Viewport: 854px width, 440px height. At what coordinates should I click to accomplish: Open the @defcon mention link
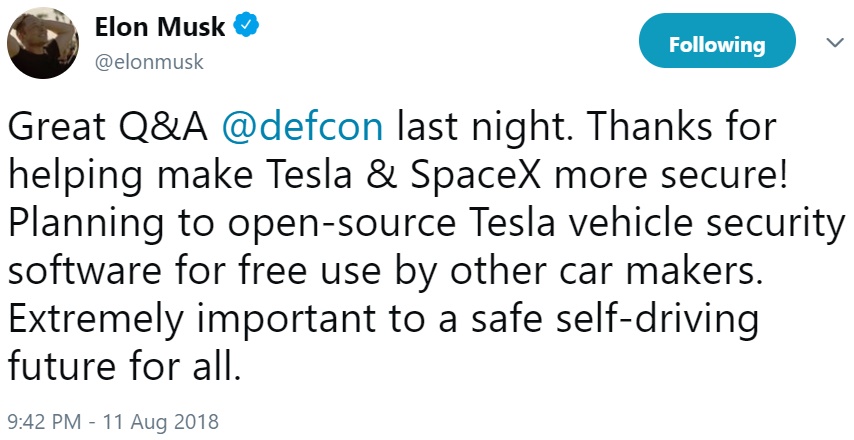[x=303, y=126]
